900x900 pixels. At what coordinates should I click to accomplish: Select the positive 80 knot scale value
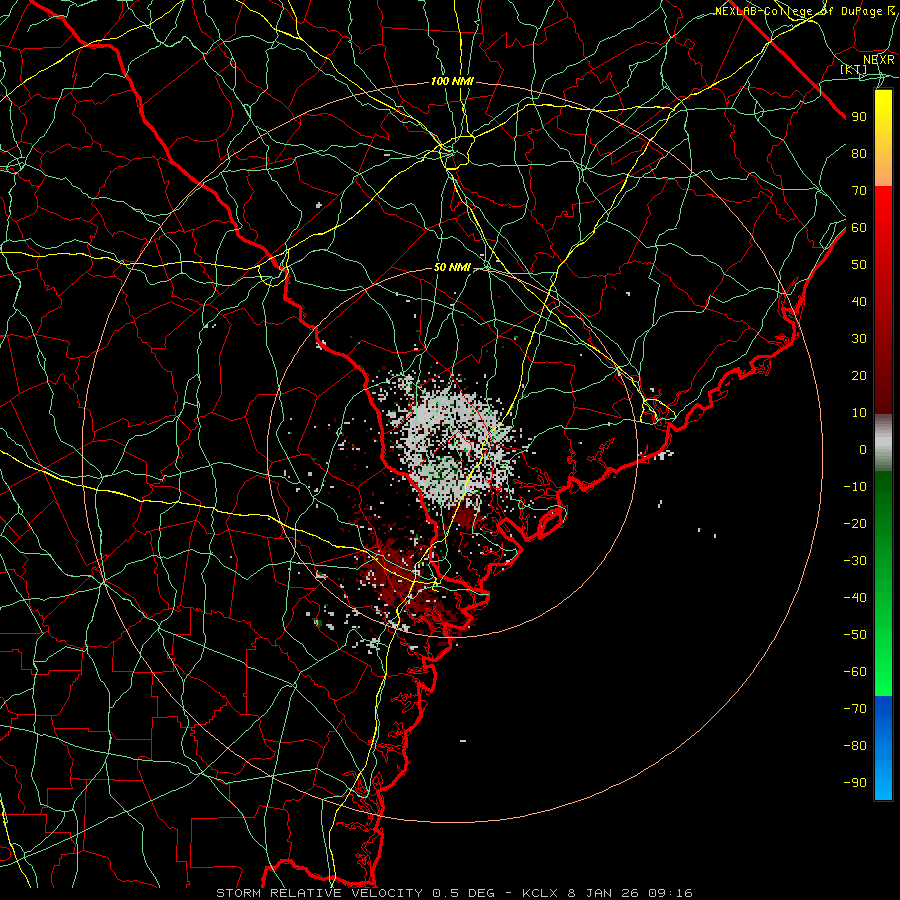click(x=859, y=153)
